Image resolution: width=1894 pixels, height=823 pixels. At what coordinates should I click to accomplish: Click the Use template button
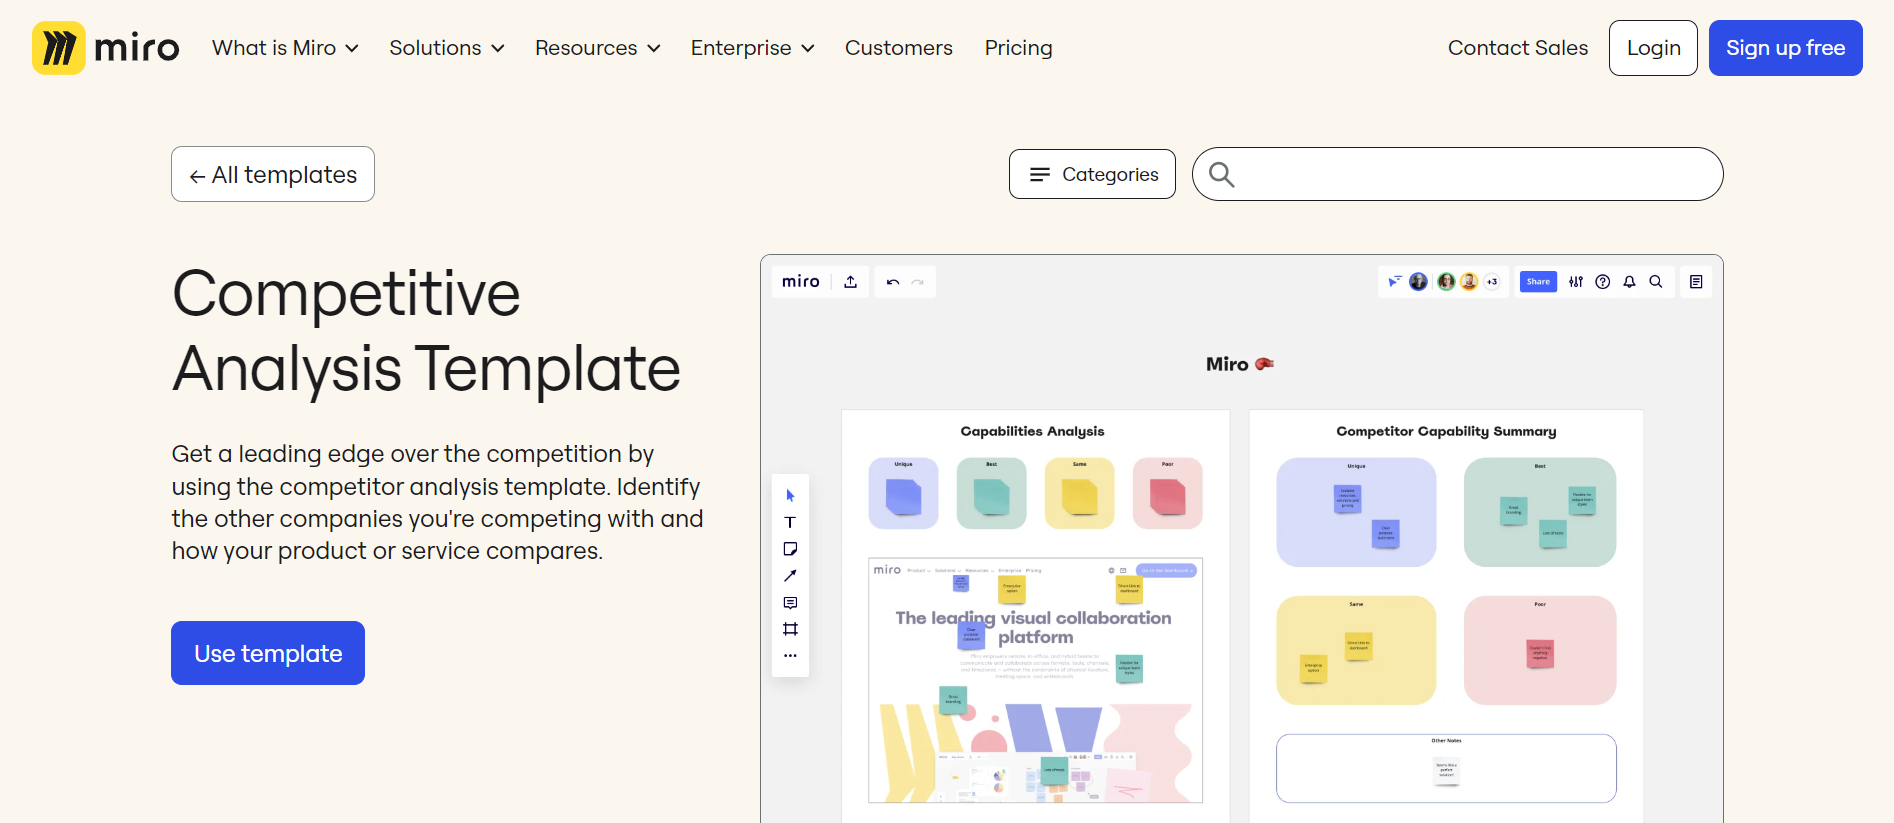[268, 653]
